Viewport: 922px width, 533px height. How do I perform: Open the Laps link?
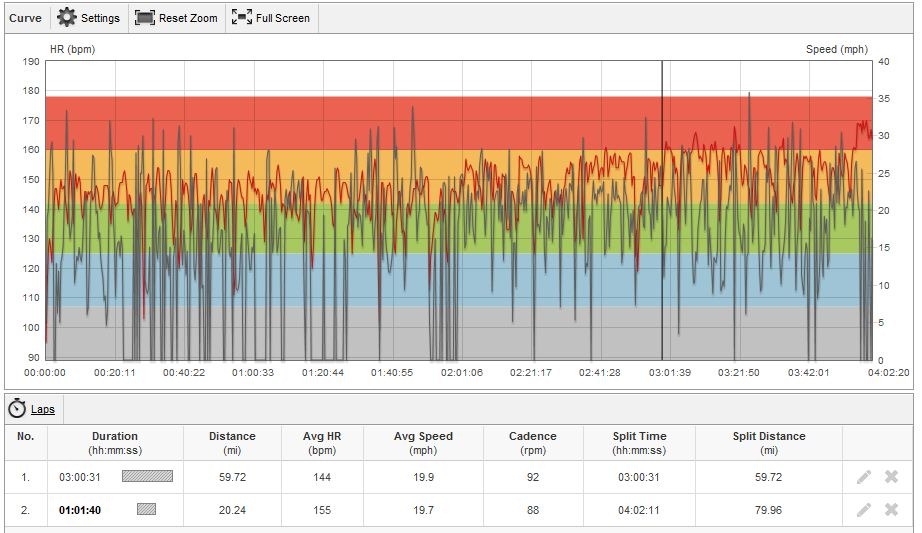click(x=43, y=409)
